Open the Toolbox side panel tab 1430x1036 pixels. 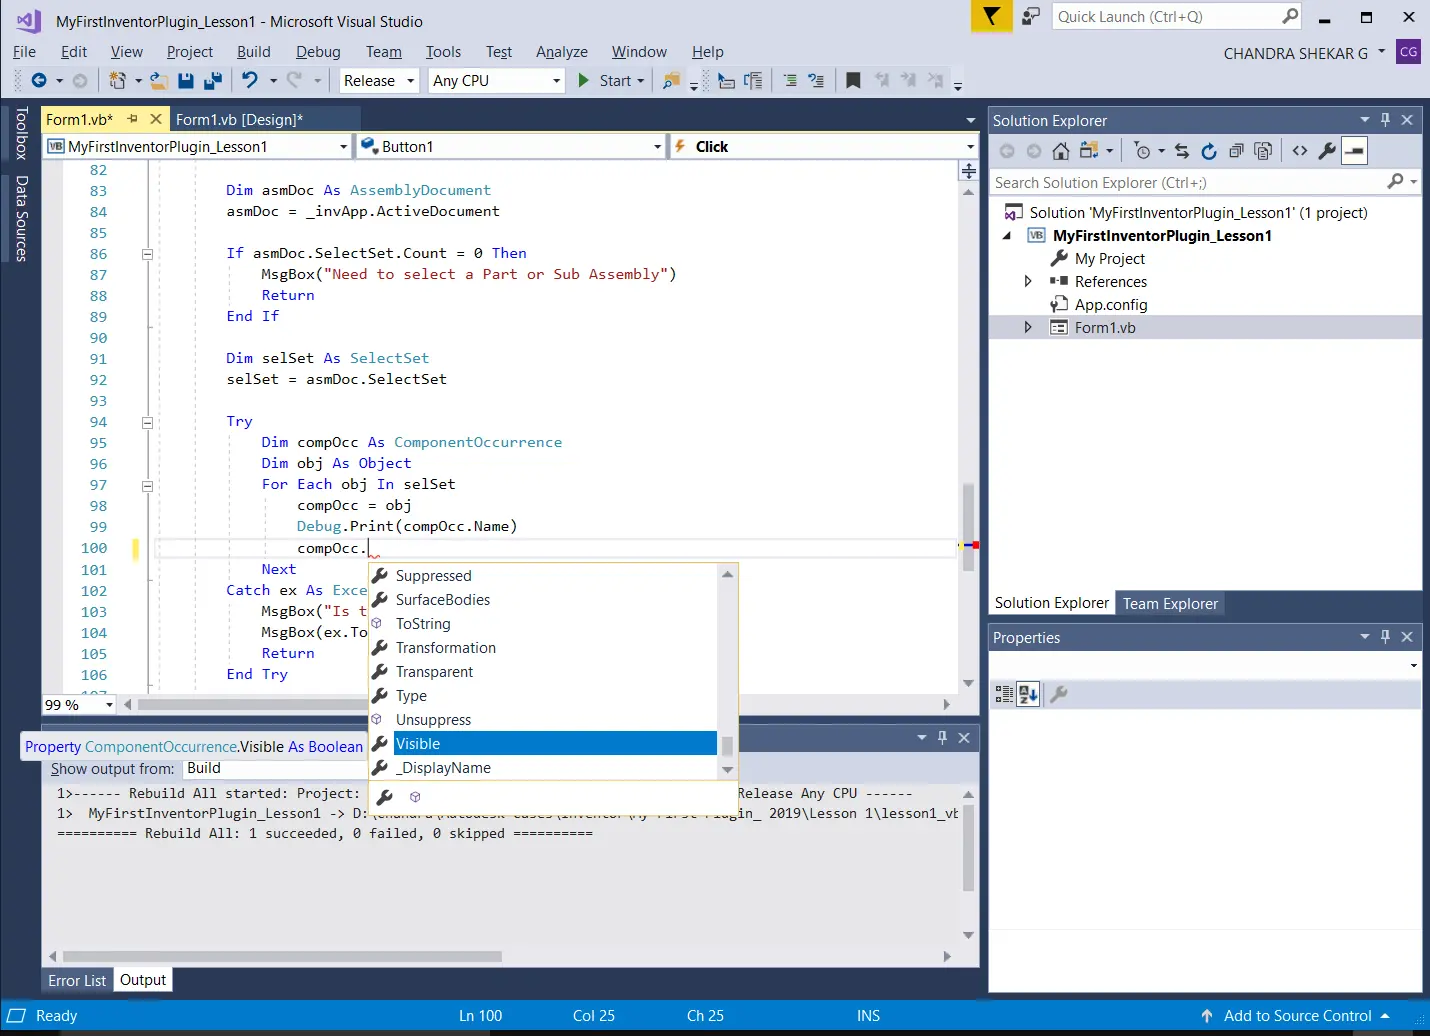tap(21, 133)
